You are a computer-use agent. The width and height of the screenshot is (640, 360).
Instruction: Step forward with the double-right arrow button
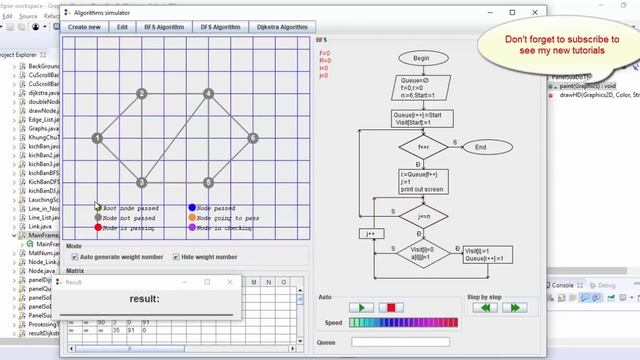[x=515, y=307]
